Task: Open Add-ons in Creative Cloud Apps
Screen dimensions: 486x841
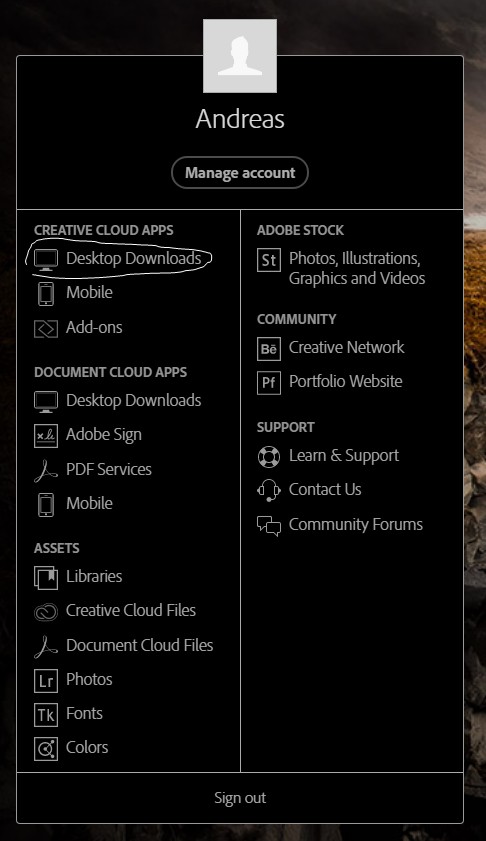Action: click(78, 328)
